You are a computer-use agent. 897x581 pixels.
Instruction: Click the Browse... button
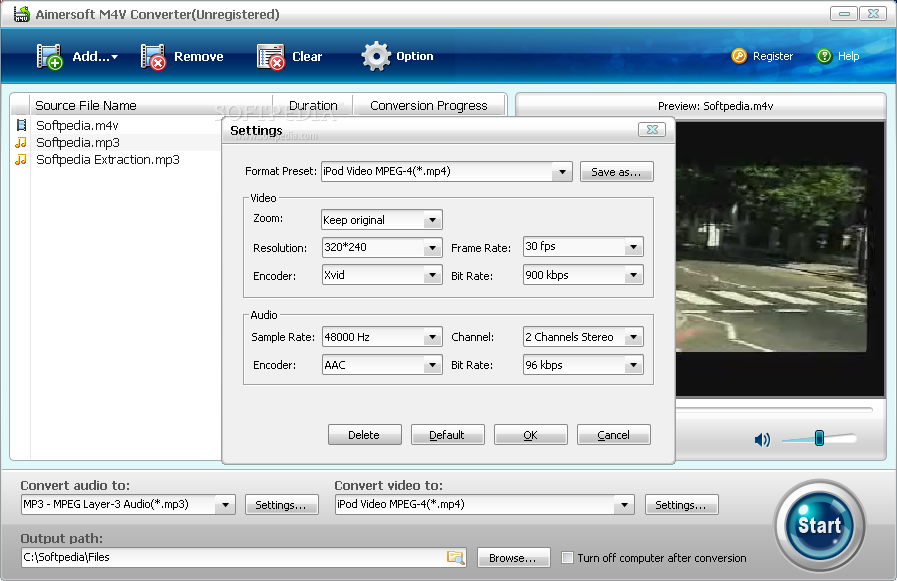(513, 558)
